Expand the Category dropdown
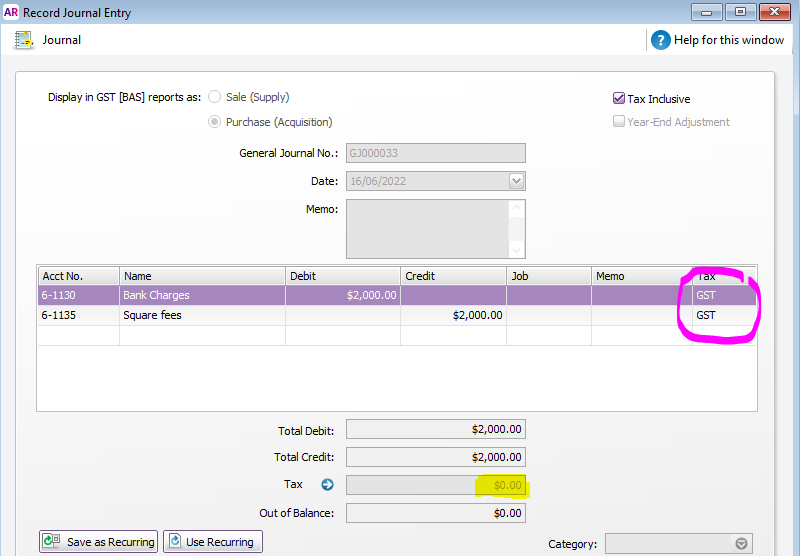Image resolution: width=800 pixels, height=556 pixels. point(741,544)
